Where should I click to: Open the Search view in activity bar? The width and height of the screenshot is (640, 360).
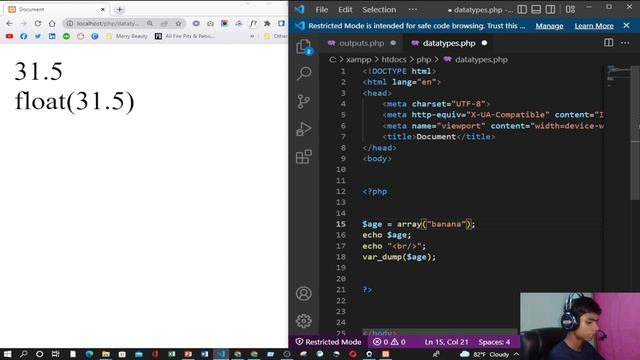coord(304,73)
